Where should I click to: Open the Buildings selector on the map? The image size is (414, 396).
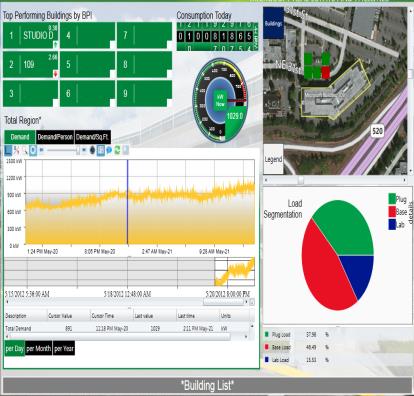(x=273, y=23)
